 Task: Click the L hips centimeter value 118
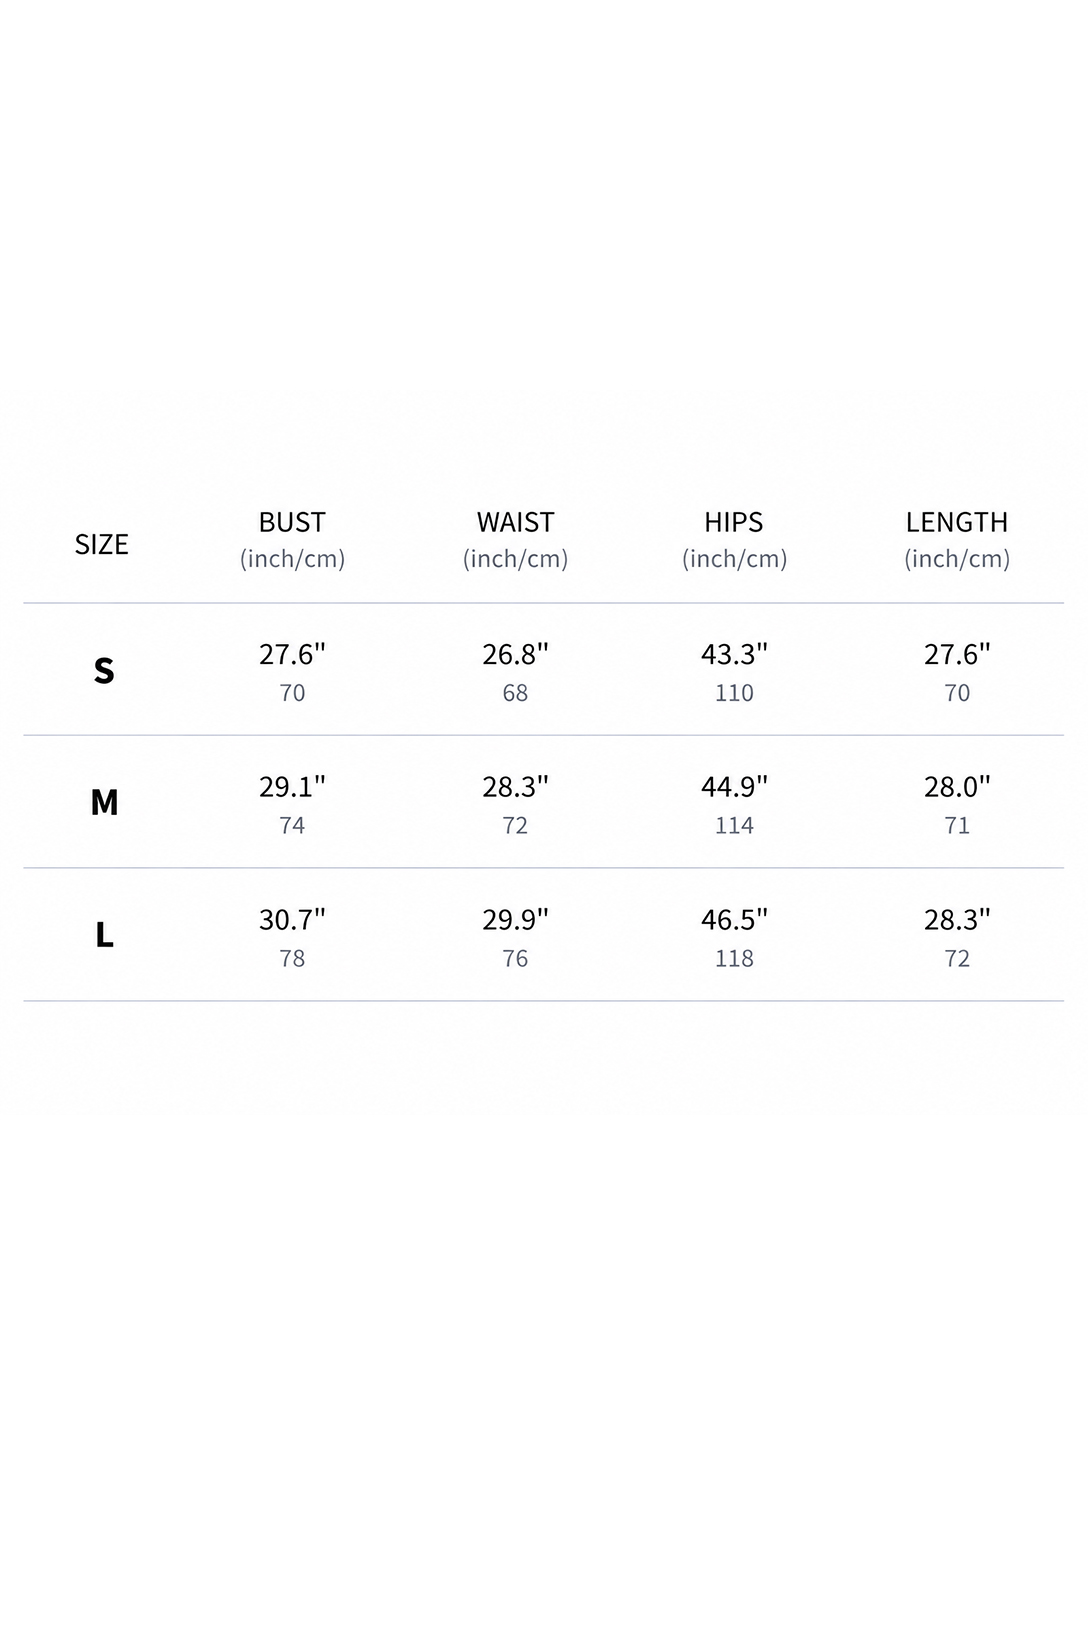(x=734, y=958)
